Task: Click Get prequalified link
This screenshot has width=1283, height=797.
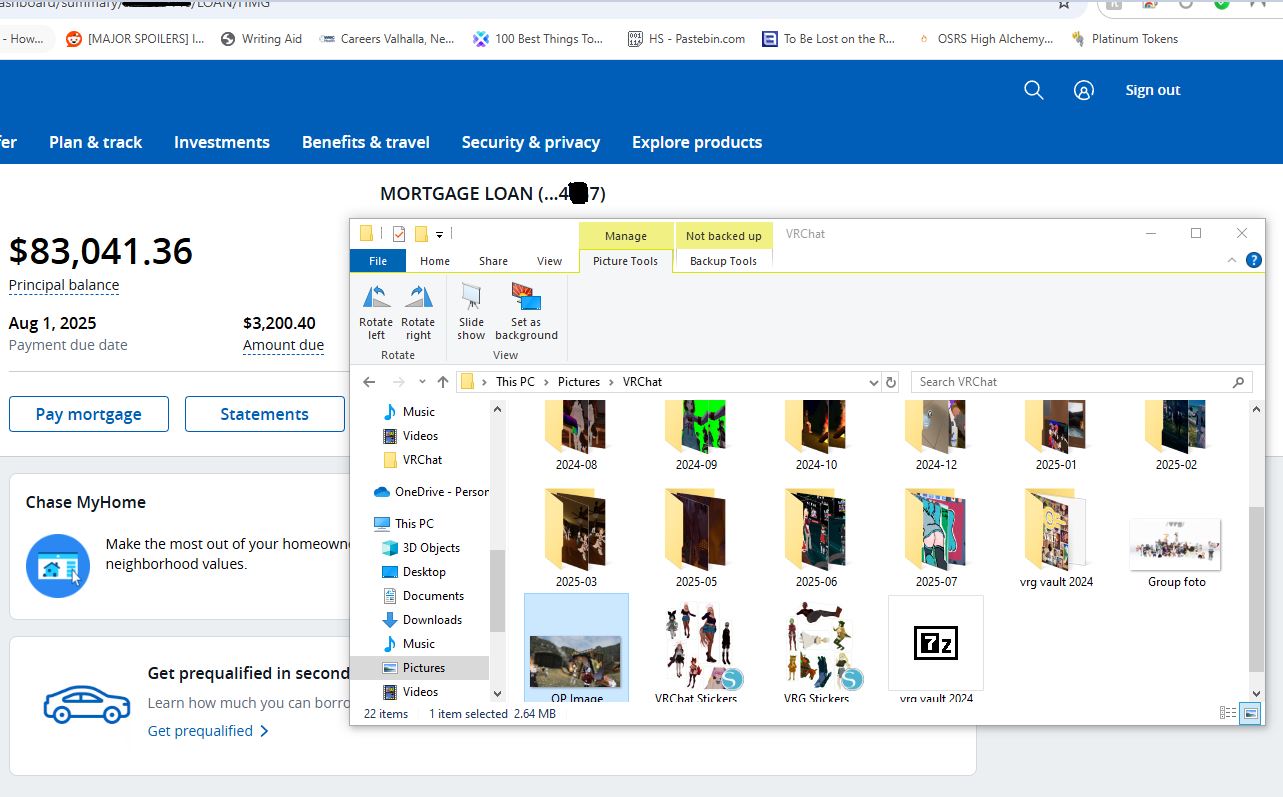Action: (207, 731)
